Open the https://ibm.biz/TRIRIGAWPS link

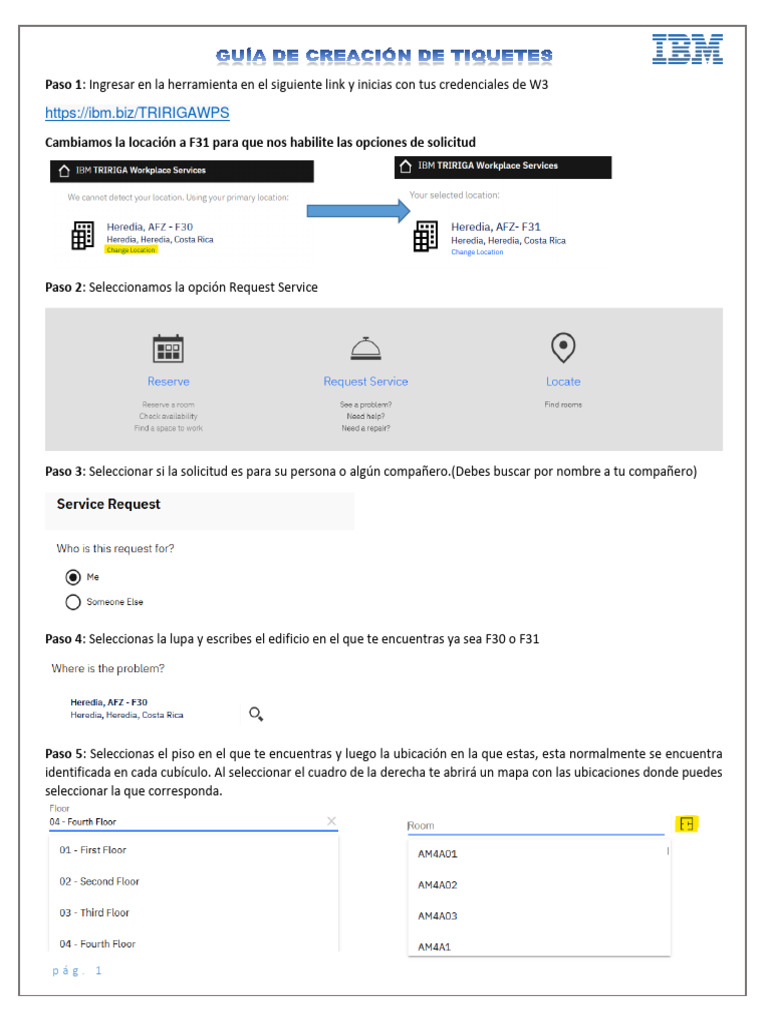click(137, 113)
